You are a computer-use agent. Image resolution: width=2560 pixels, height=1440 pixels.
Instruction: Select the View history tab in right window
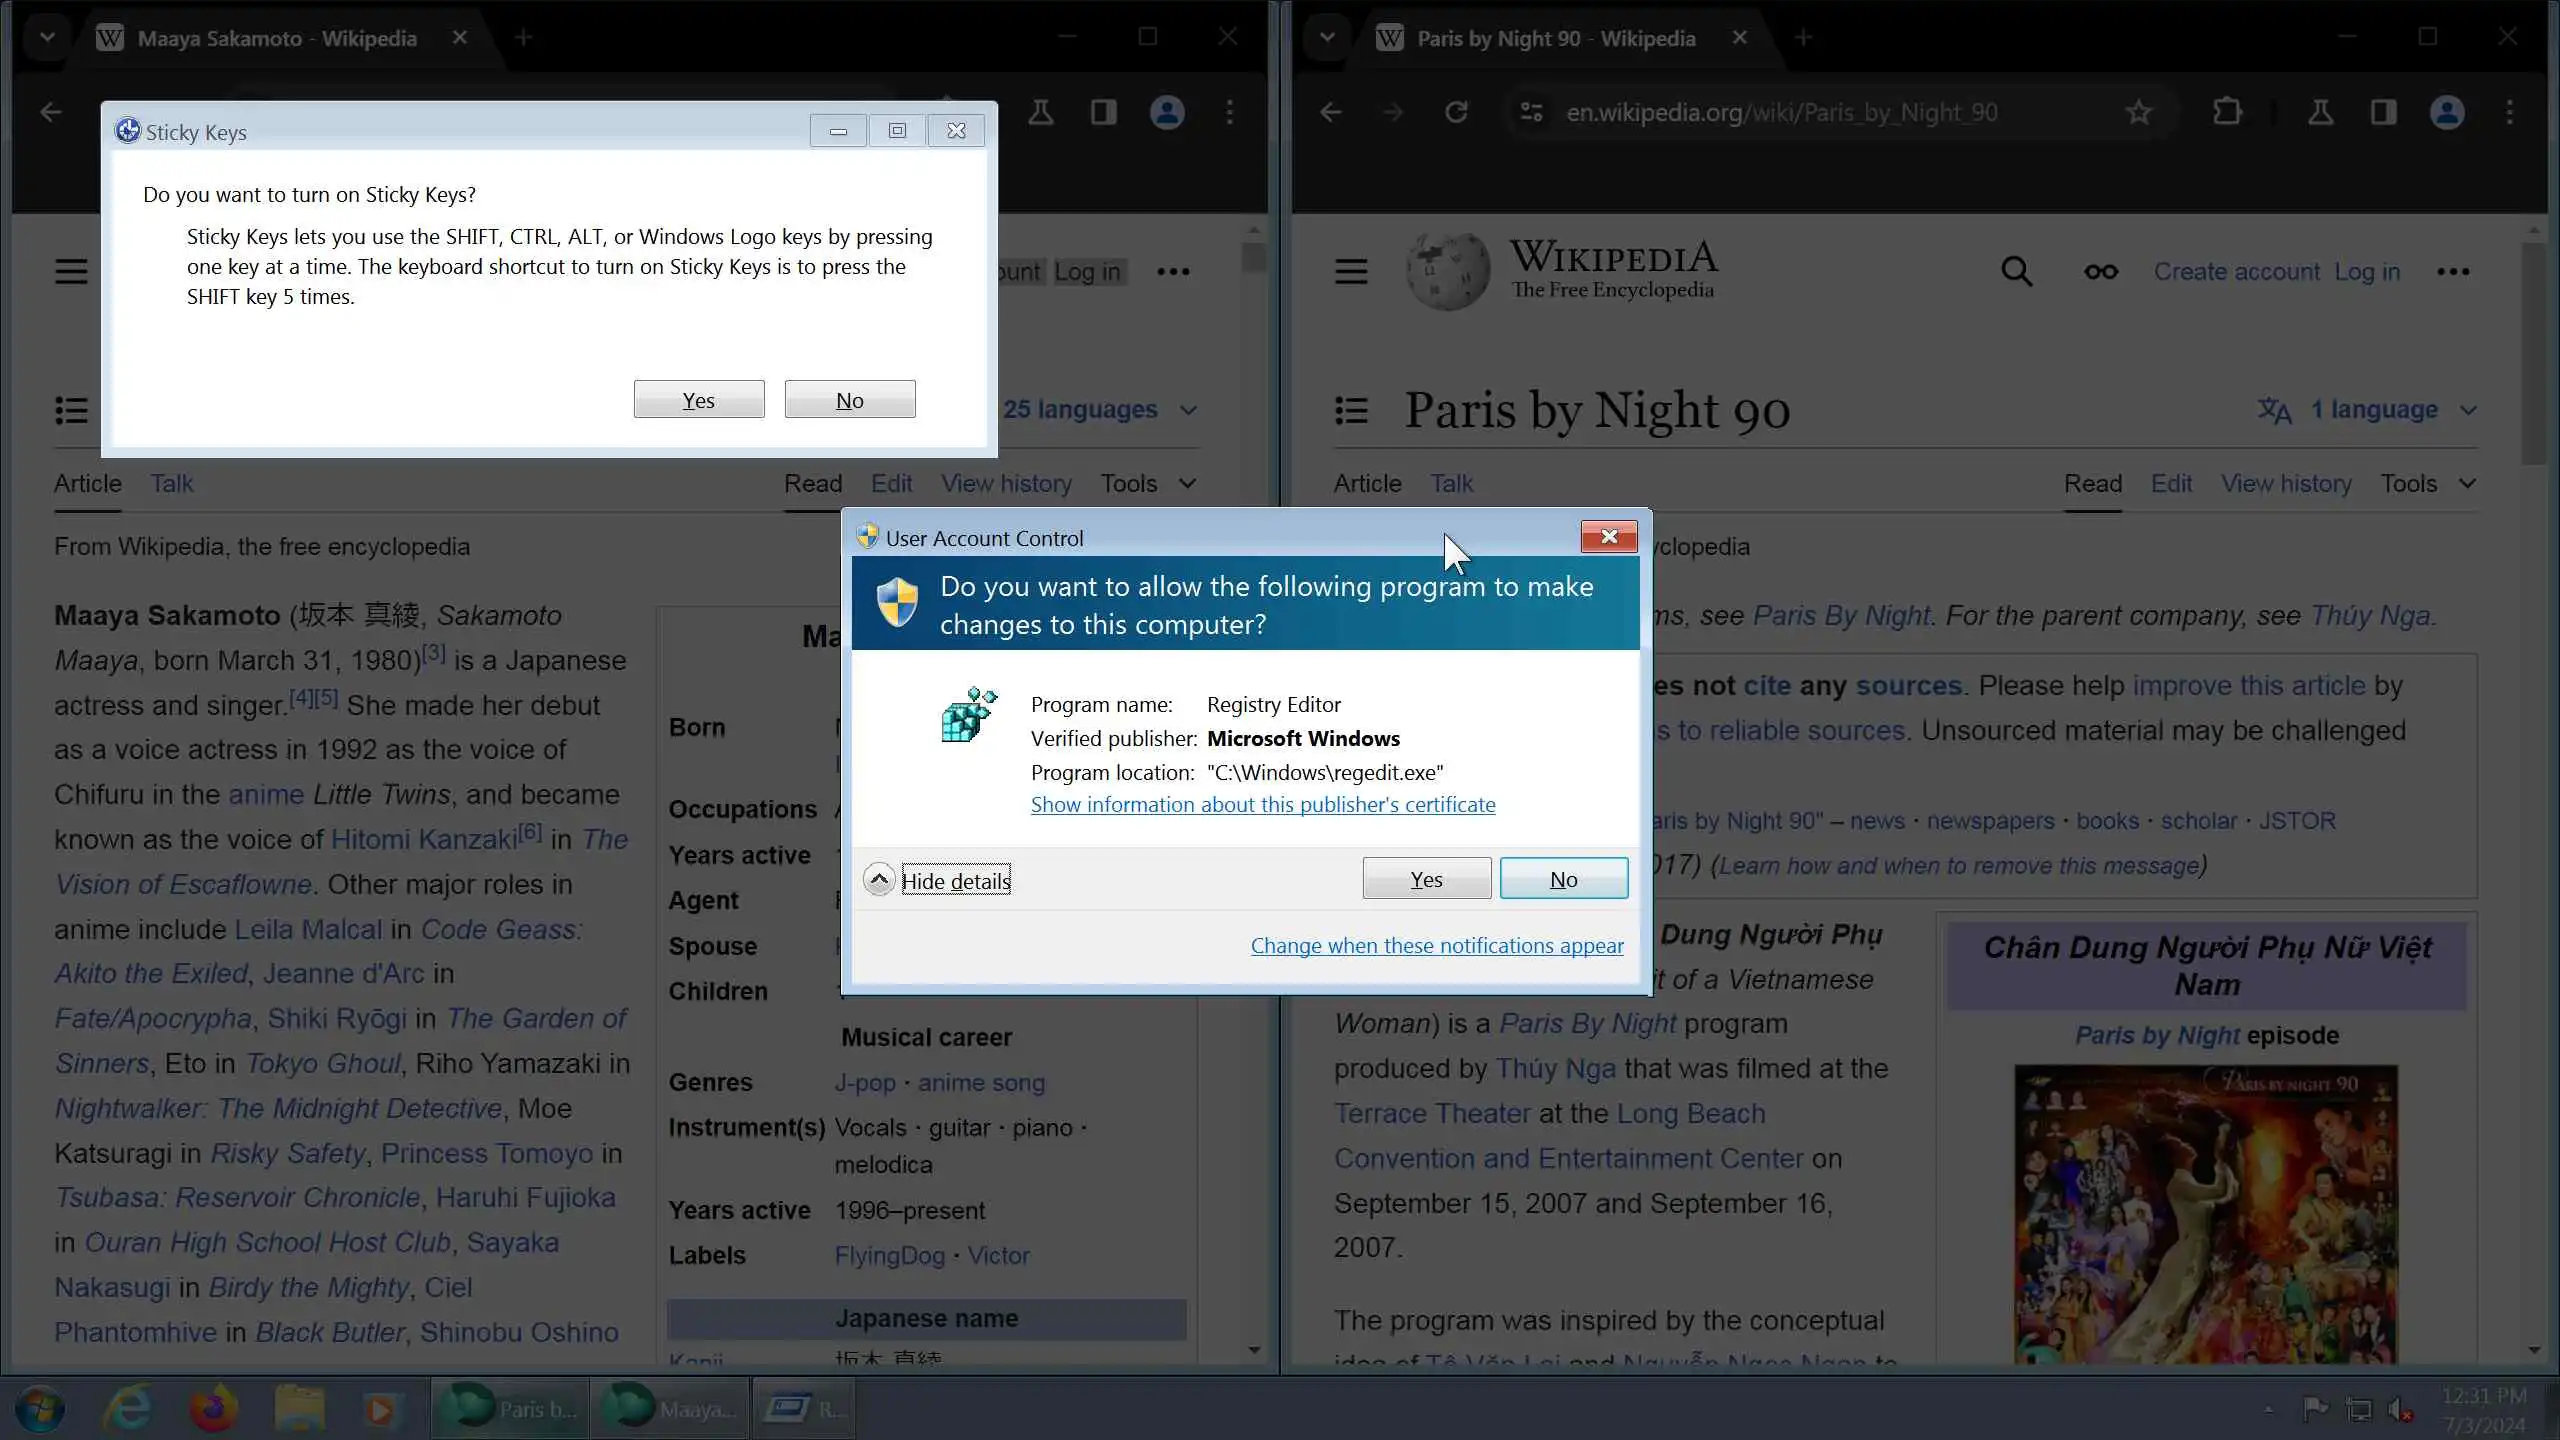coord(2286,484)
